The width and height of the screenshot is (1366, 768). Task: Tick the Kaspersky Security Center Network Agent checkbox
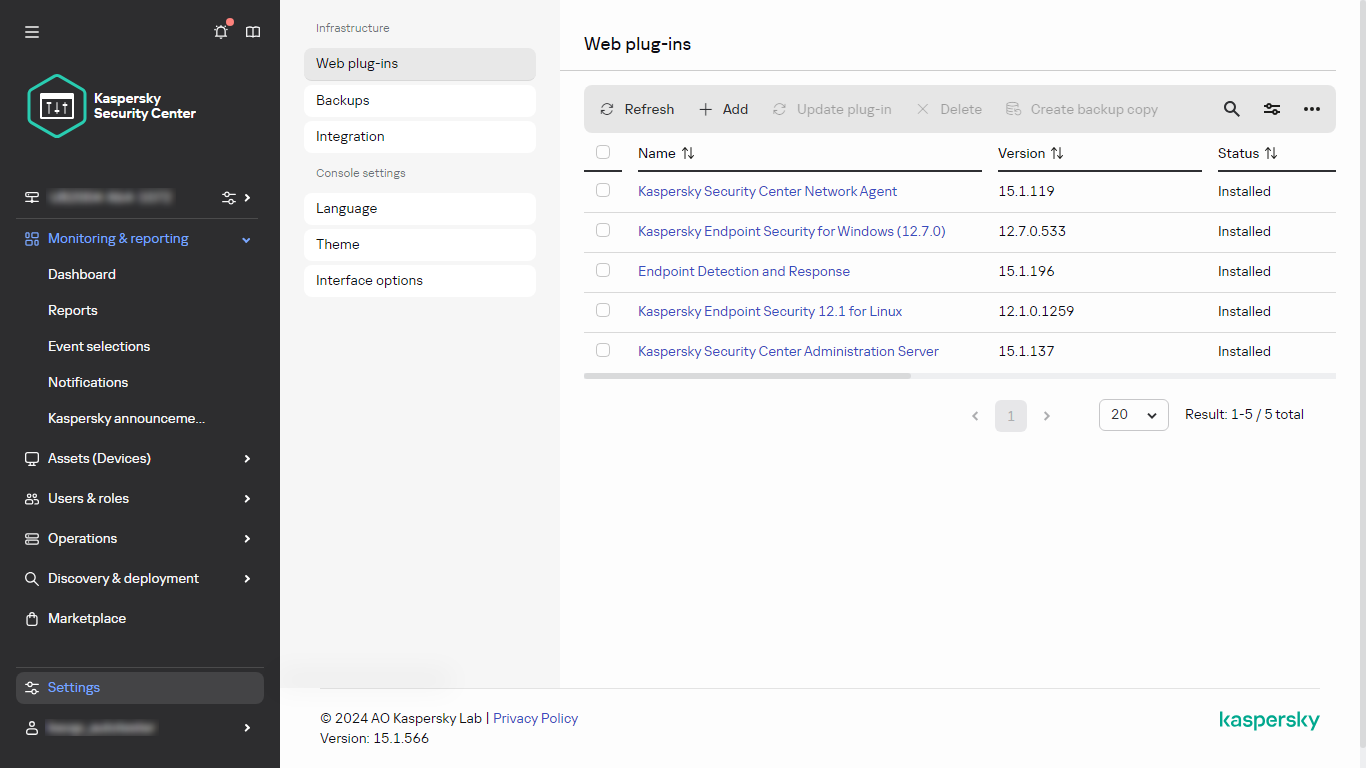pyautogui.click(x=603, y=190)
